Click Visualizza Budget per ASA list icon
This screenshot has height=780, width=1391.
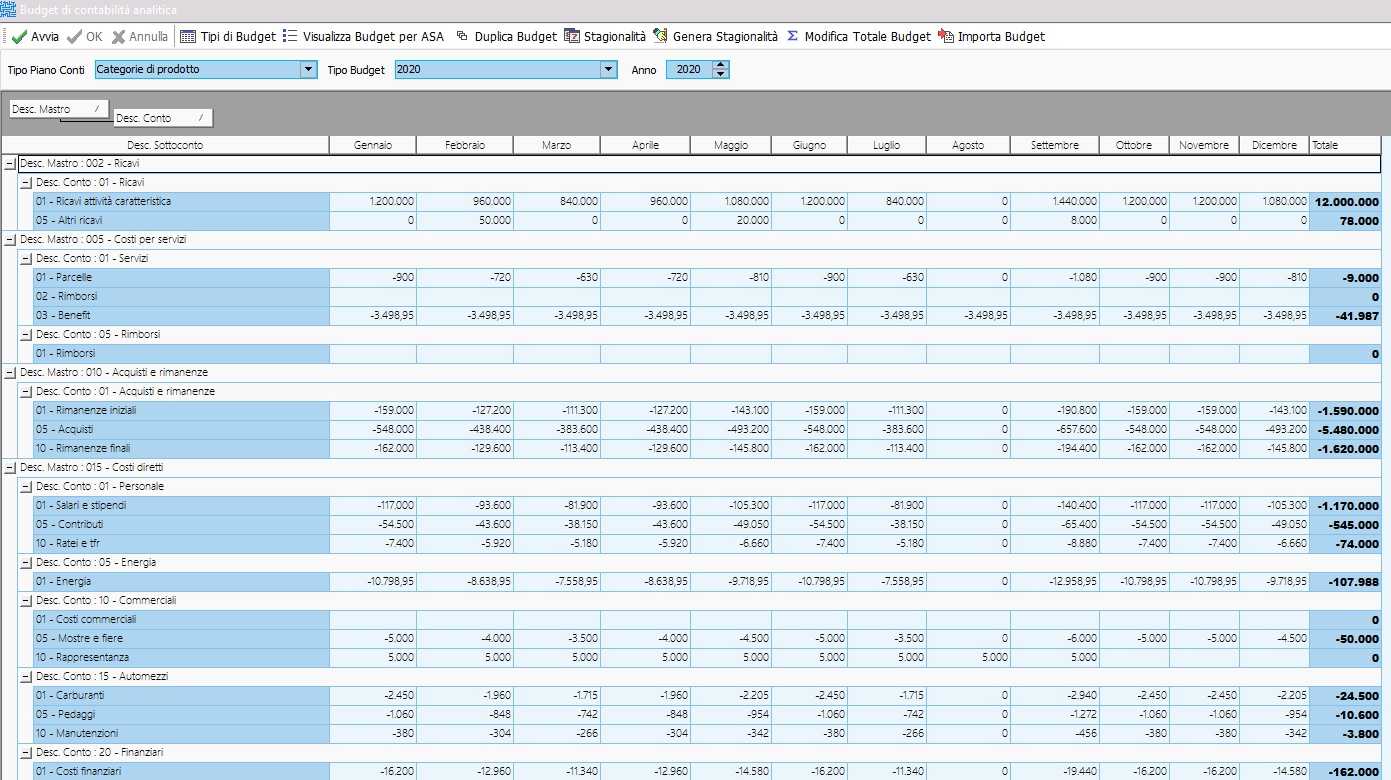pos(290,37)
